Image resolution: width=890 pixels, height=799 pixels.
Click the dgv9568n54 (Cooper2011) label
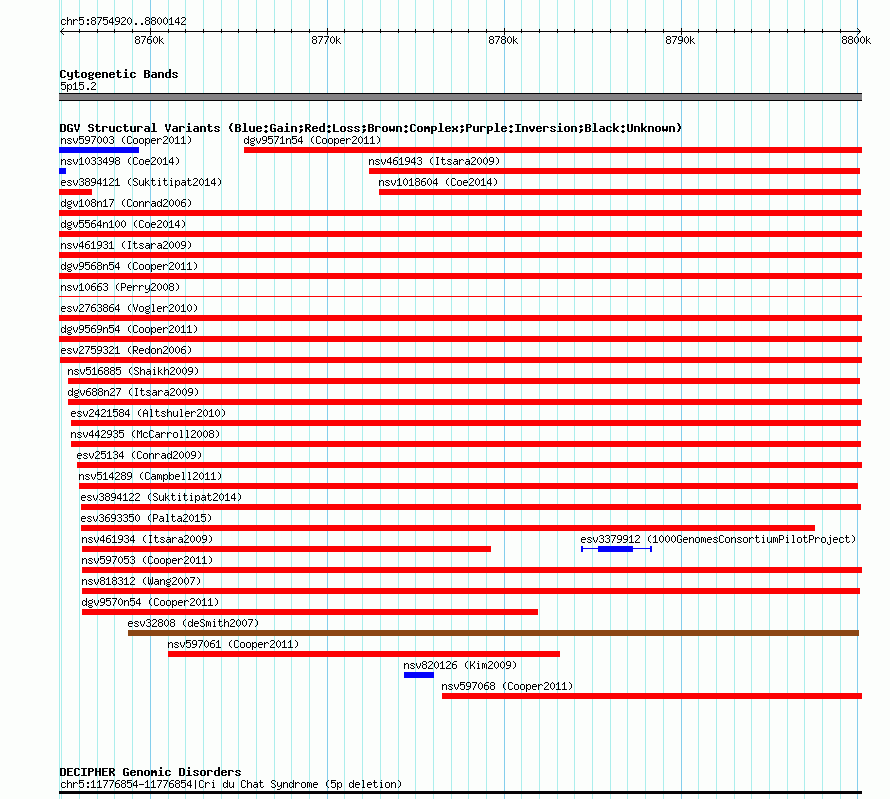coord(129,266)
